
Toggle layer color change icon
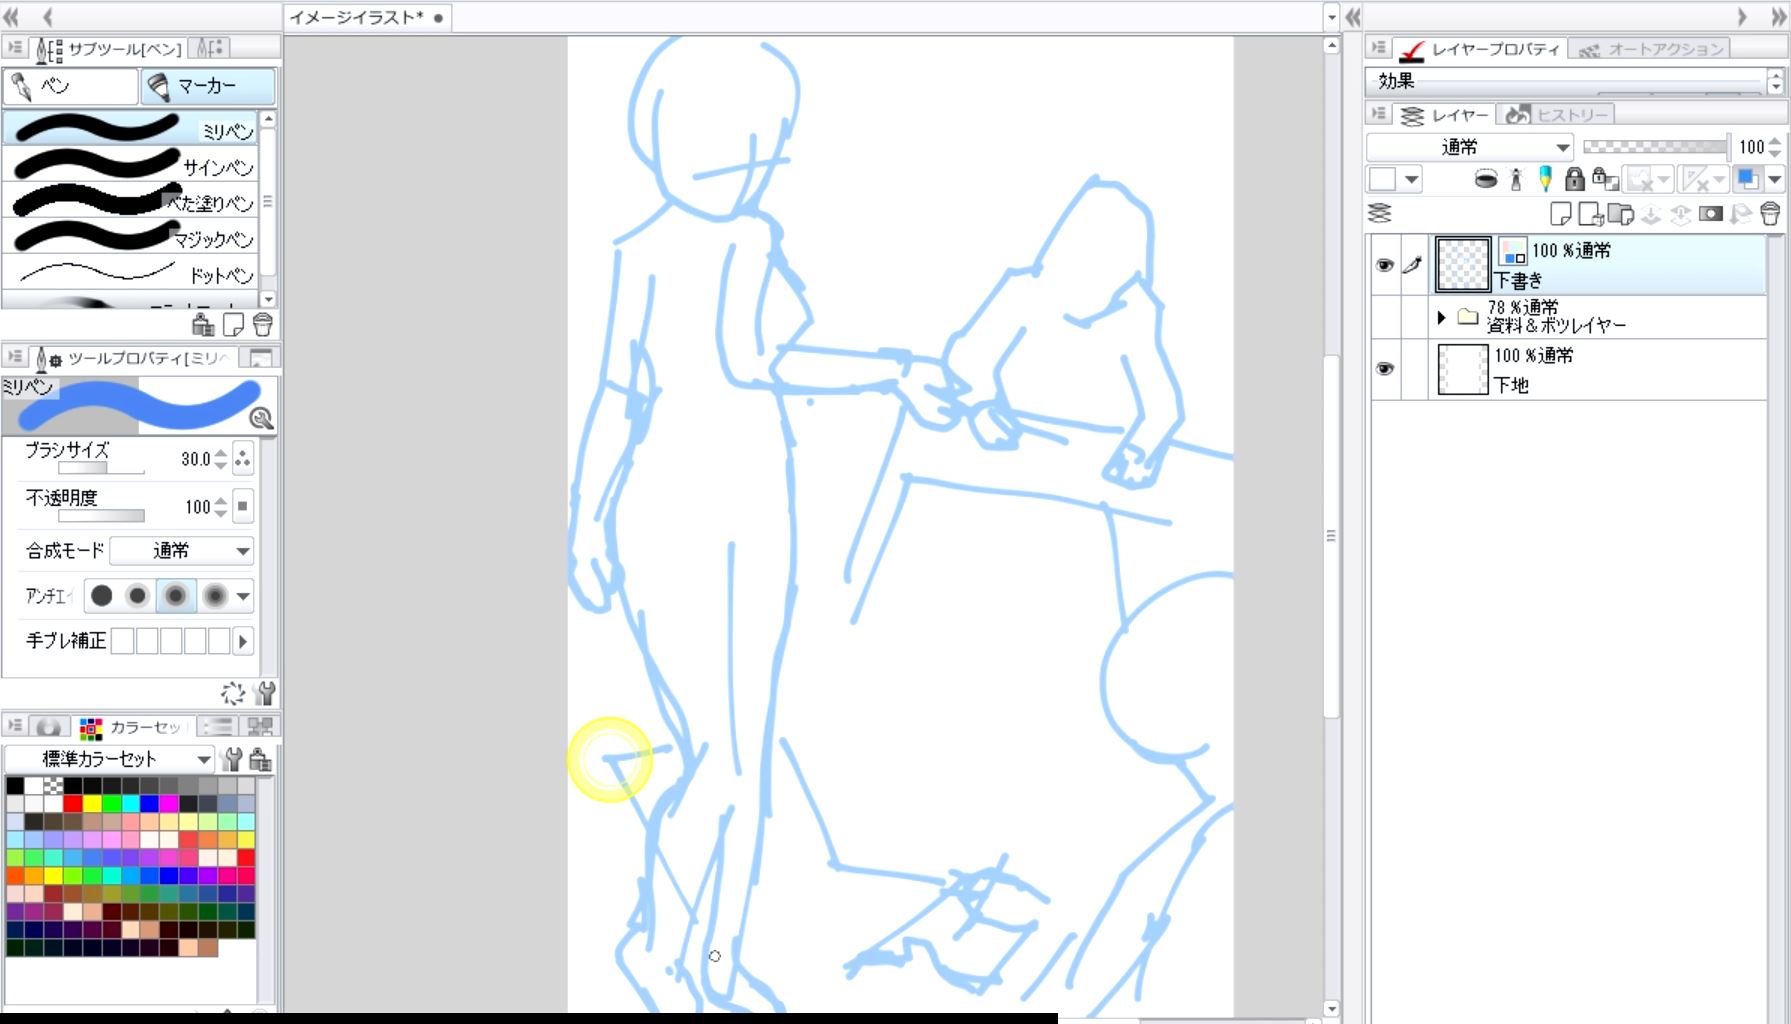tap(1748, 180)
